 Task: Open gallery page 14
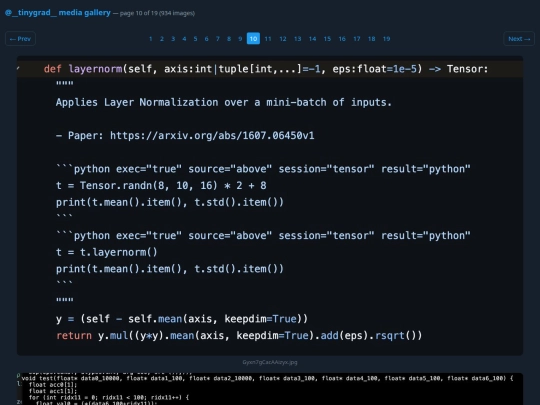point(312,39)
